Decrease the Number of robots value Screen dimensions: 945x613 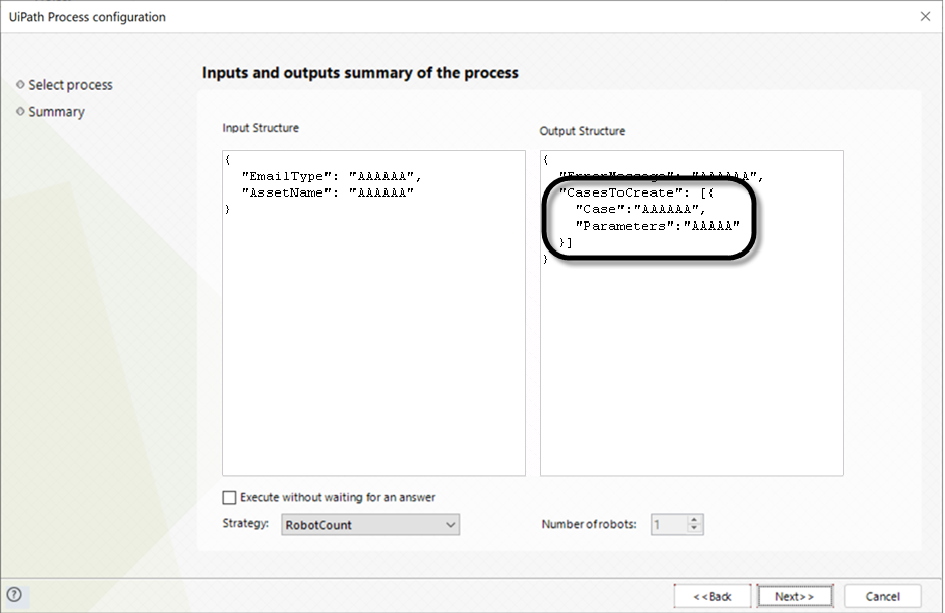(x=694, y=529)
